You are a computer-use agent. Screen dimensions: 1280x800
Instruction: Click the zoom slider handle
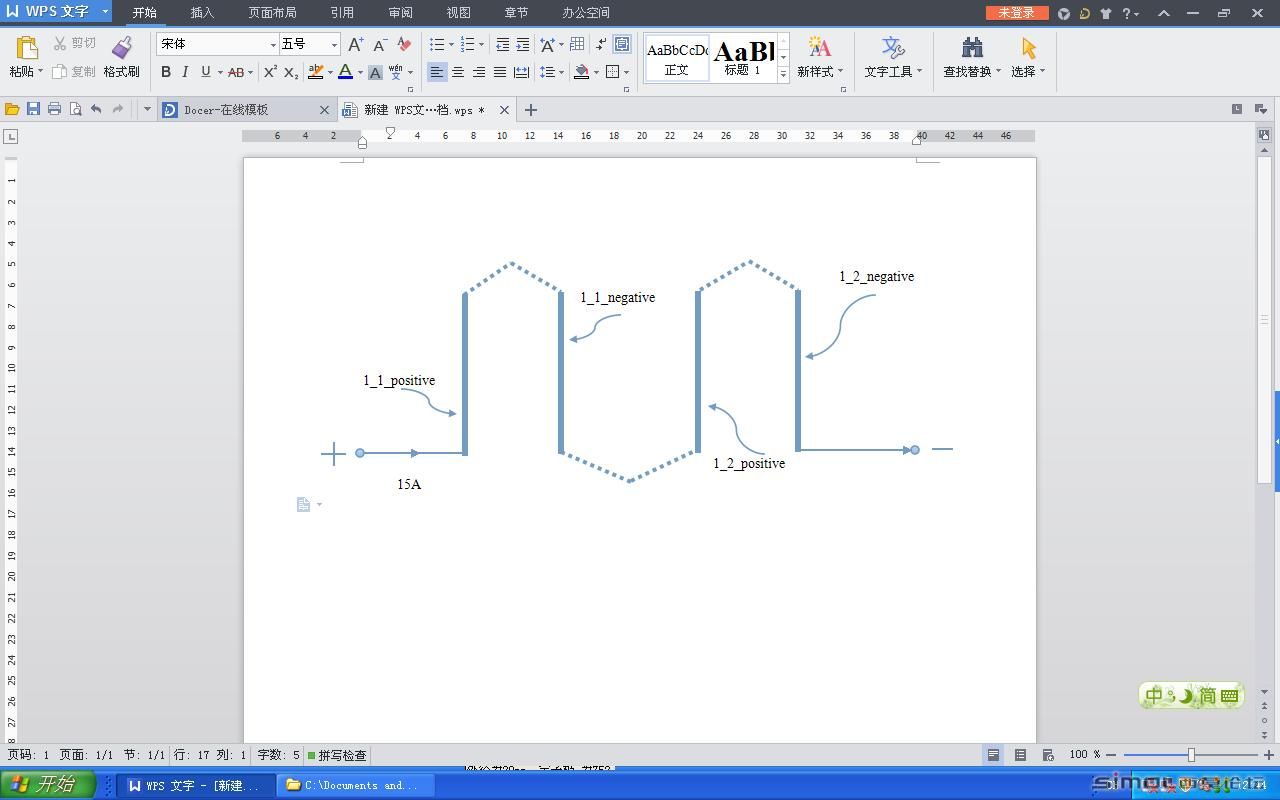click(x=1191, y=755)
